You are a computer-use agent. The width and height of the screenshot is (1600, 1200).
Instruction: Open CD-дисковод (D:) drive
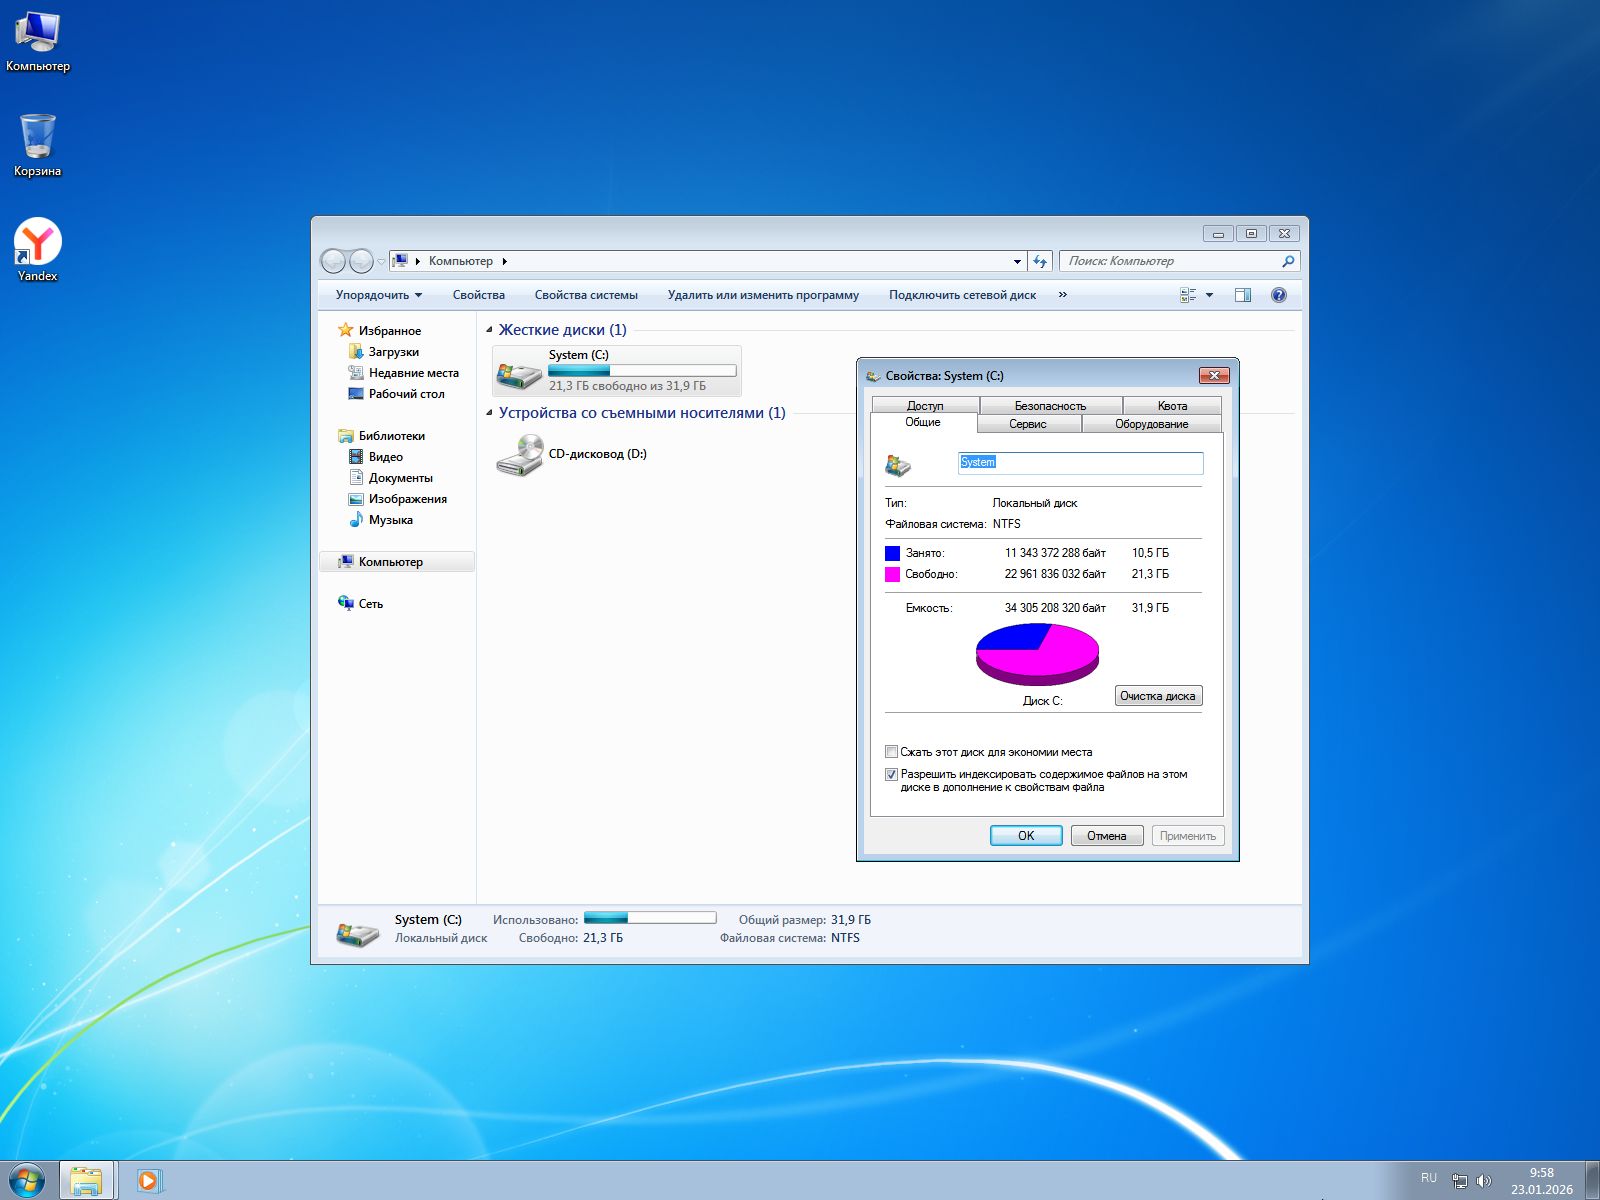coord(597,453)
